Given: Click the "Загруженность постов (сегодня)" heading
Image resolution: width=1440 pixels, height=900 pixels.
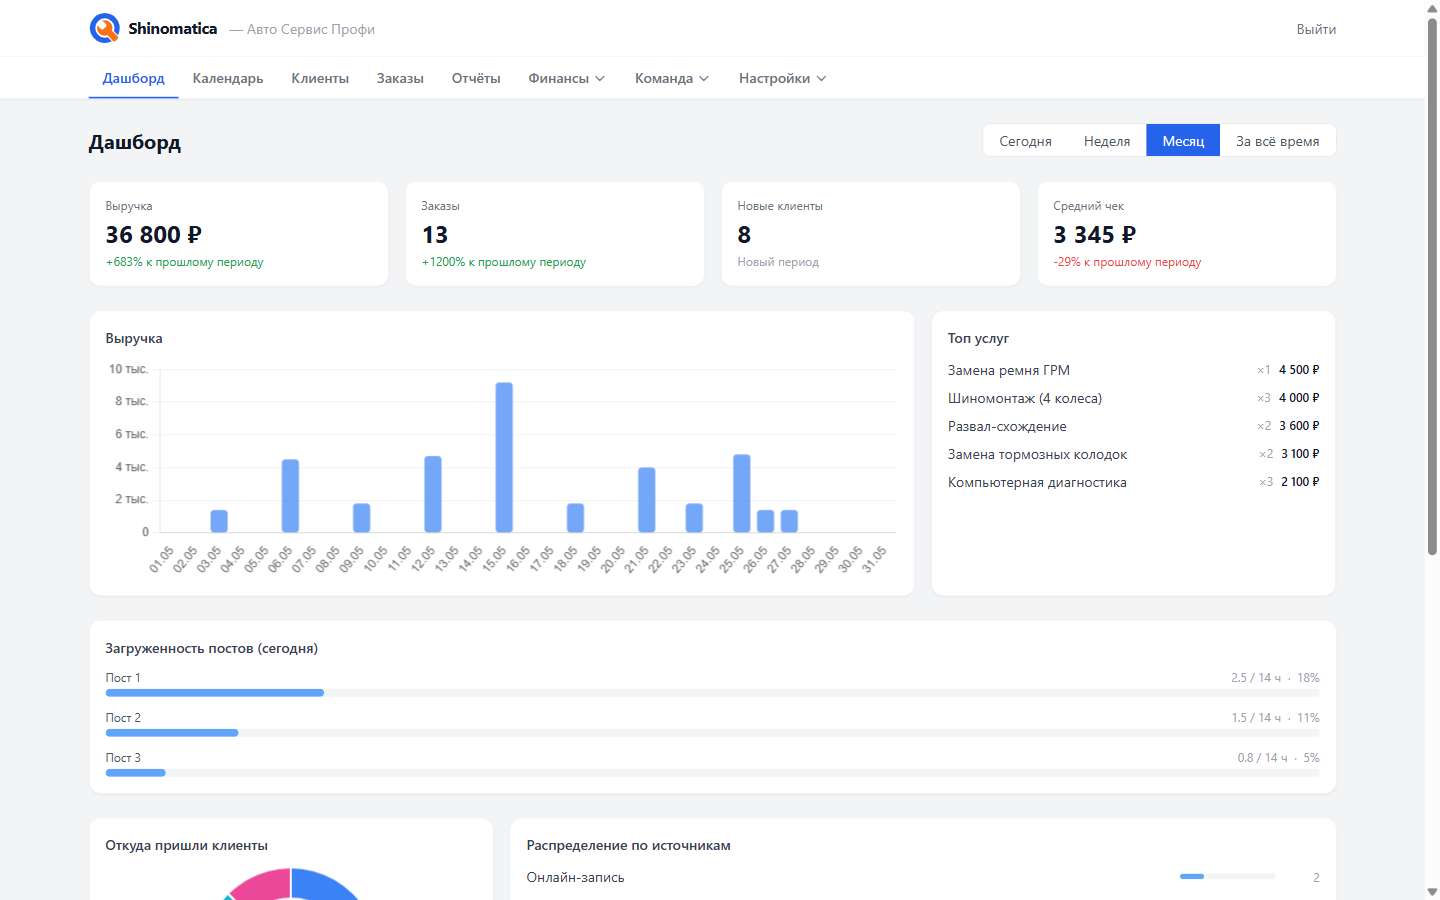Looking at the screenshot, I should [x=212, y=648].
